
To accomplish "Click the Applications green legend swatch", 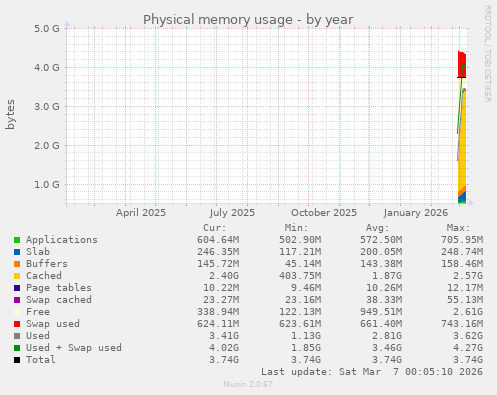I will tap(17, 240).
